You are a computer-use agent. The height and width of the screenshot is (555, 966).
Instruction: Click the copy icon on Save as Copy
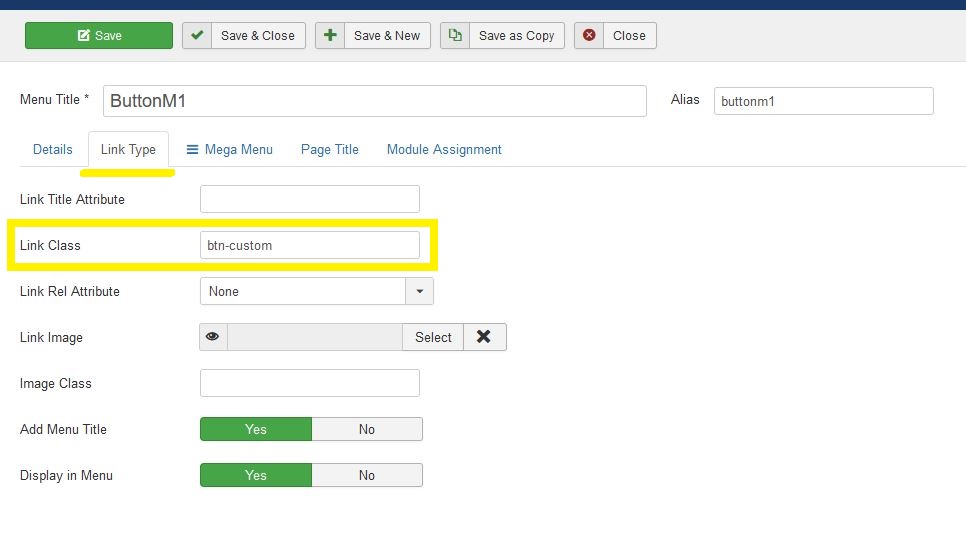[x=455, y=35]
